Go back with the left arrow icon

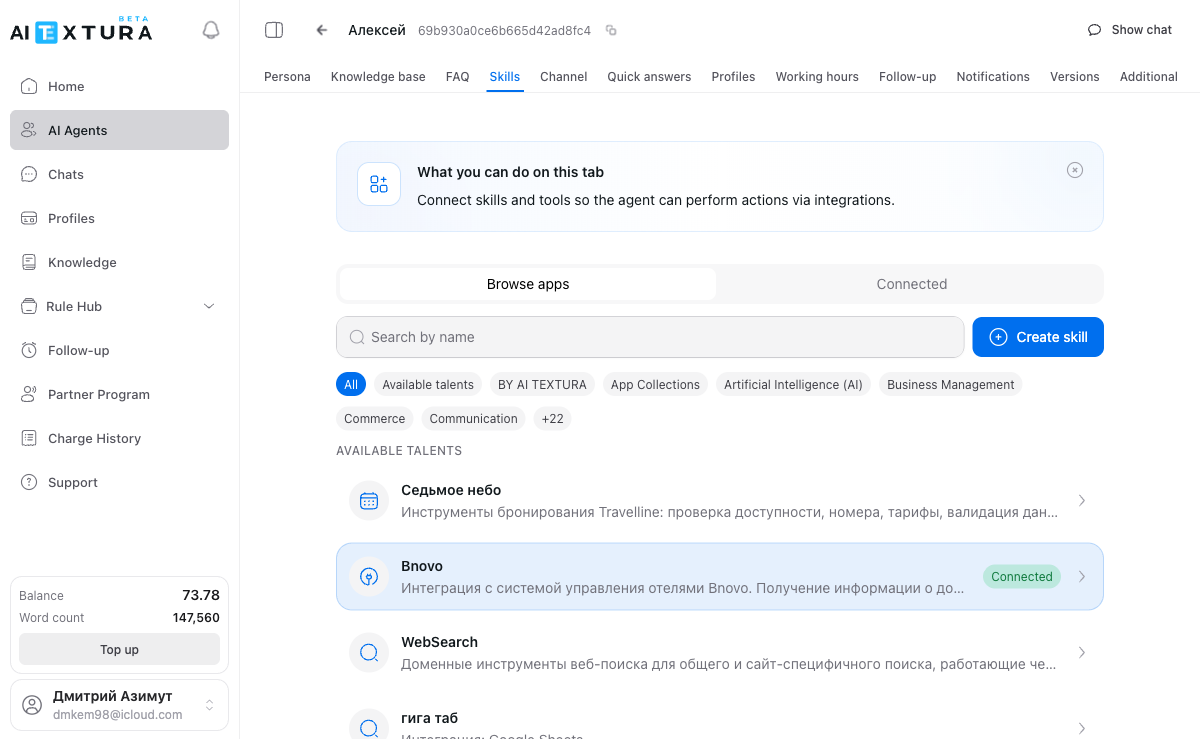point(321,30)
